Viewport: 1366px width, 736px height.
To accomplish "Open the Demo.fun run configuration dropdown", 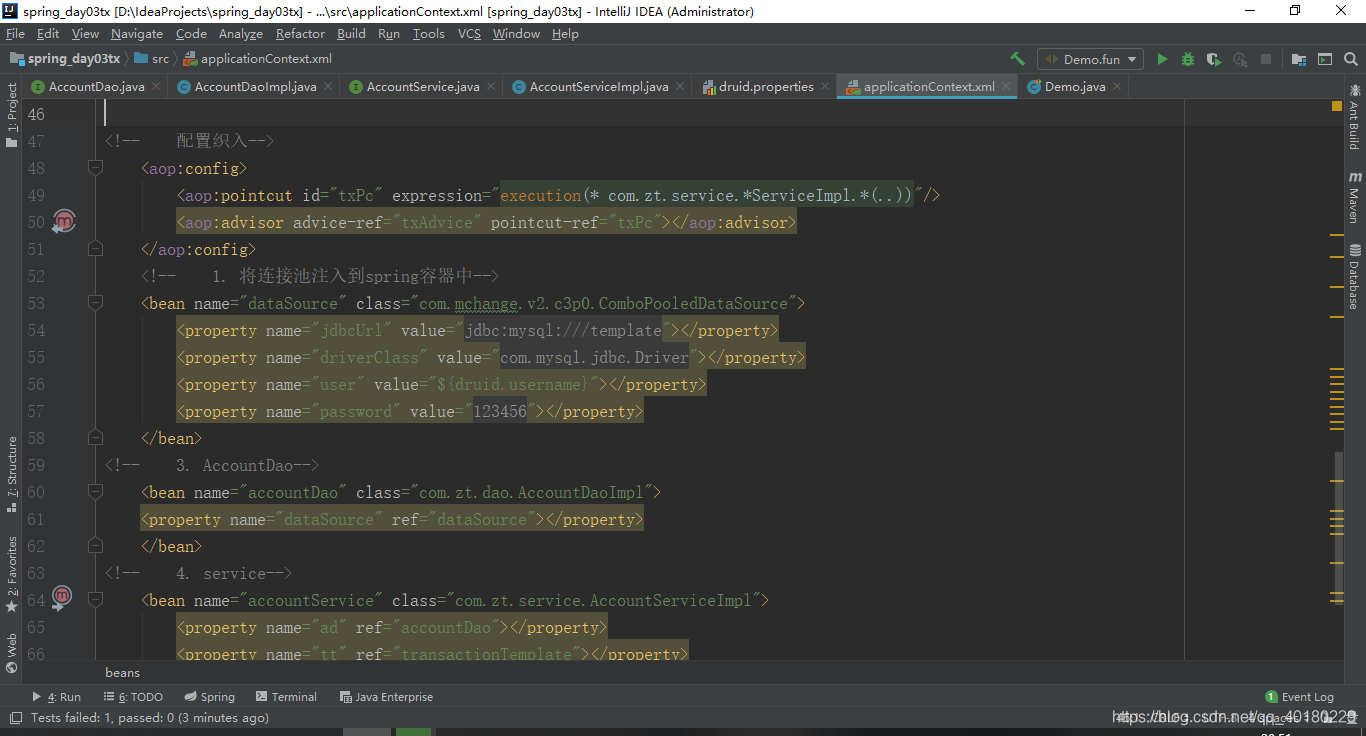I will 1090,59.
